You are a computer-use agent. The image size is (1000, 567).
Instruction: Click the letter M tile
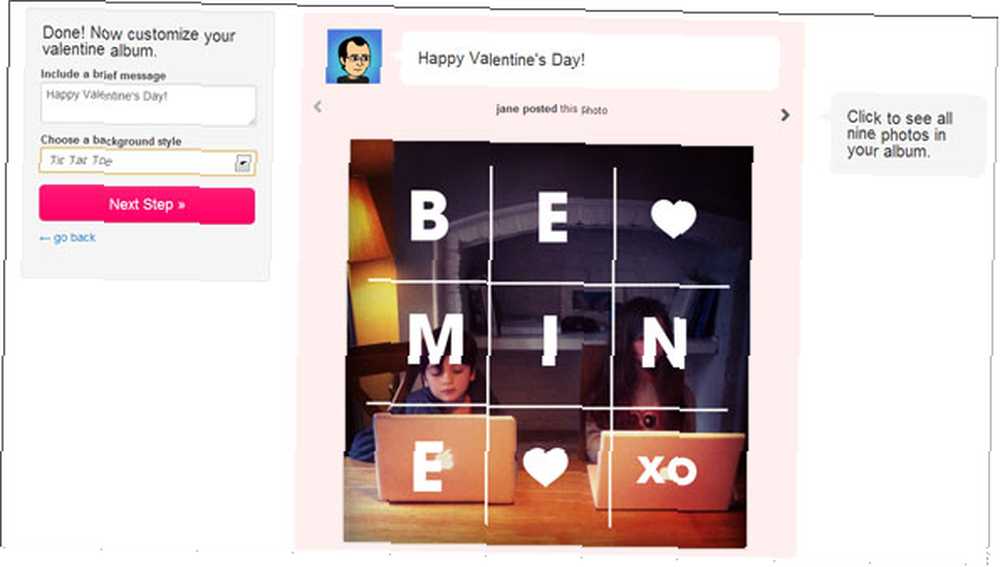(x=436, y=338)
